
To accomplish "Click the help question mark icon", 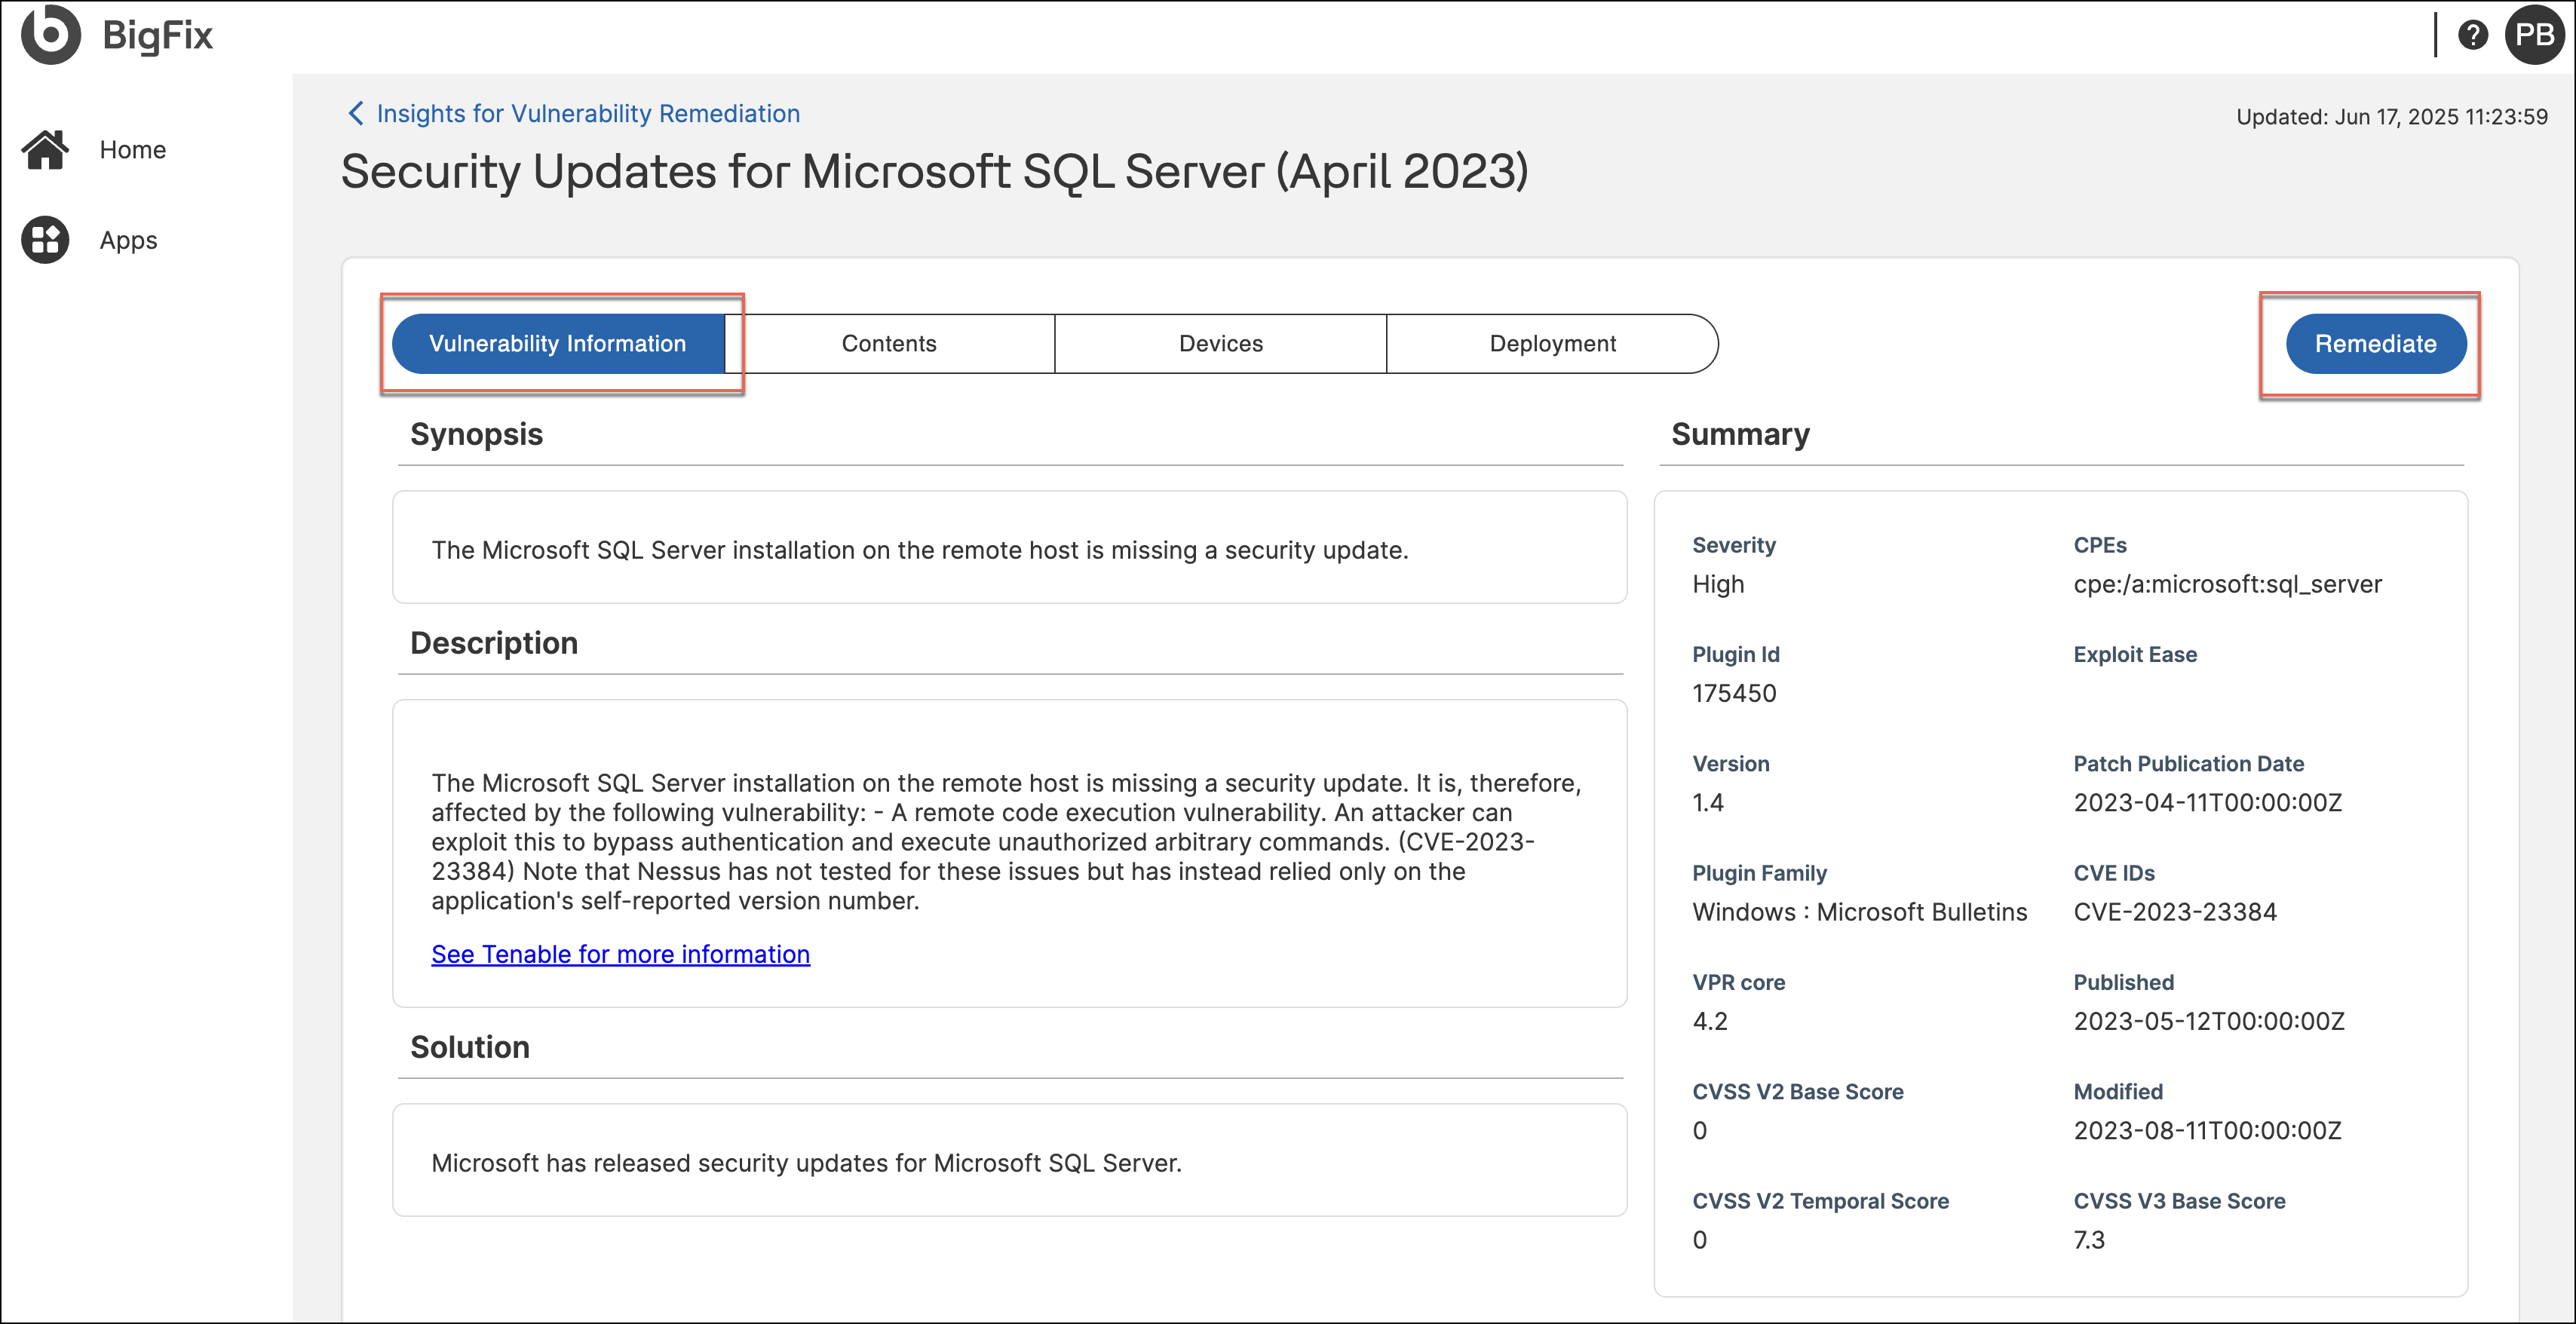I will (x=2473, y=35).
